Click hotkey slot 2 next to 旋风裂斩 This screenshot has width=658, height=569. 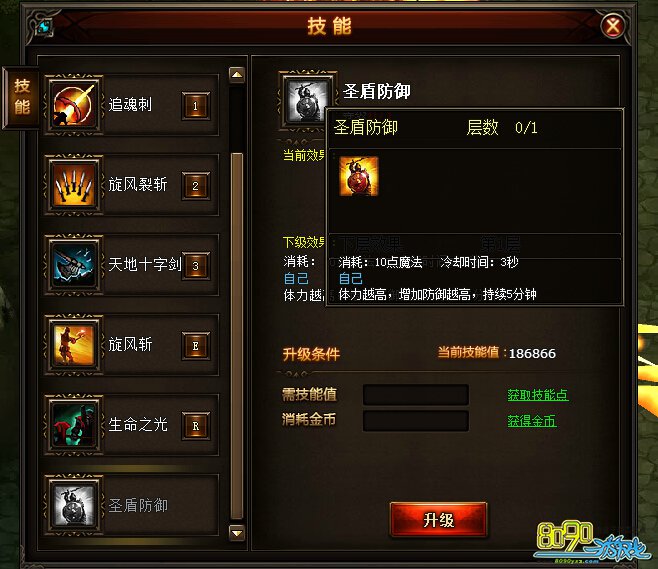[196, 186]
